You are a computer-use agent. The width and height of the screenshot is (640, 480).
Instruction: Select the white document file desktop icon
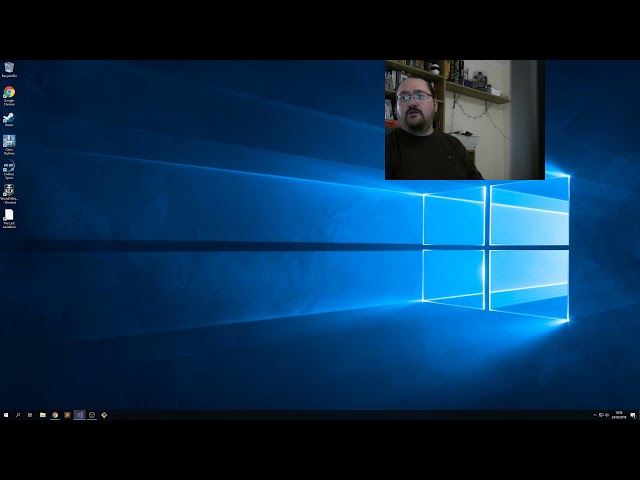[9, 218]
